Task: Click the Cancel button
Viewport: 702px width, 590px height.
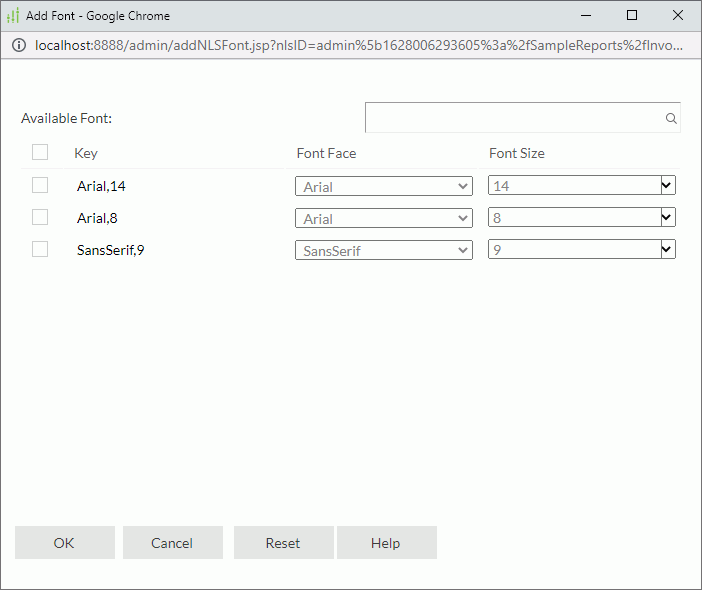Action: 172,543
